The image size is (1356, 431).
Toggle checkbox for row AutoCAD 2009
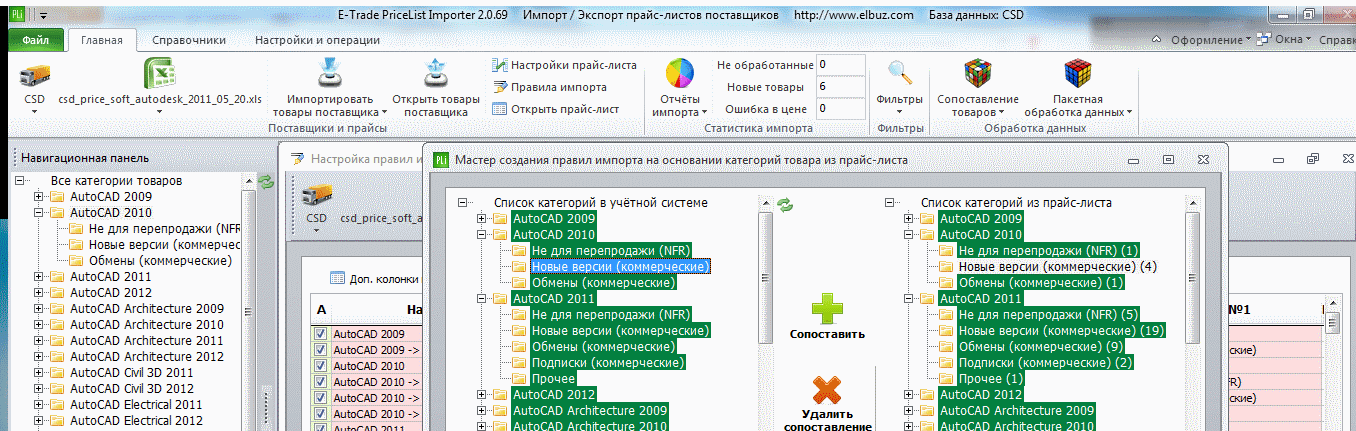point(321,334)
